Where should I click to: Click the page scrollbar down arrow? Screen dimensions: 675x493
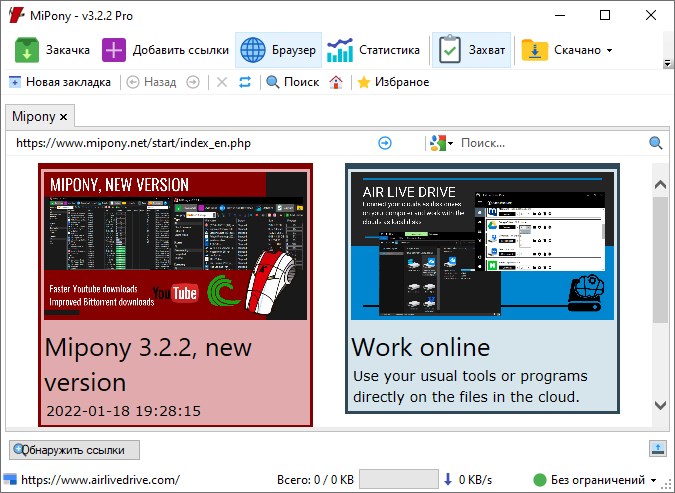(x=660, y=405)
